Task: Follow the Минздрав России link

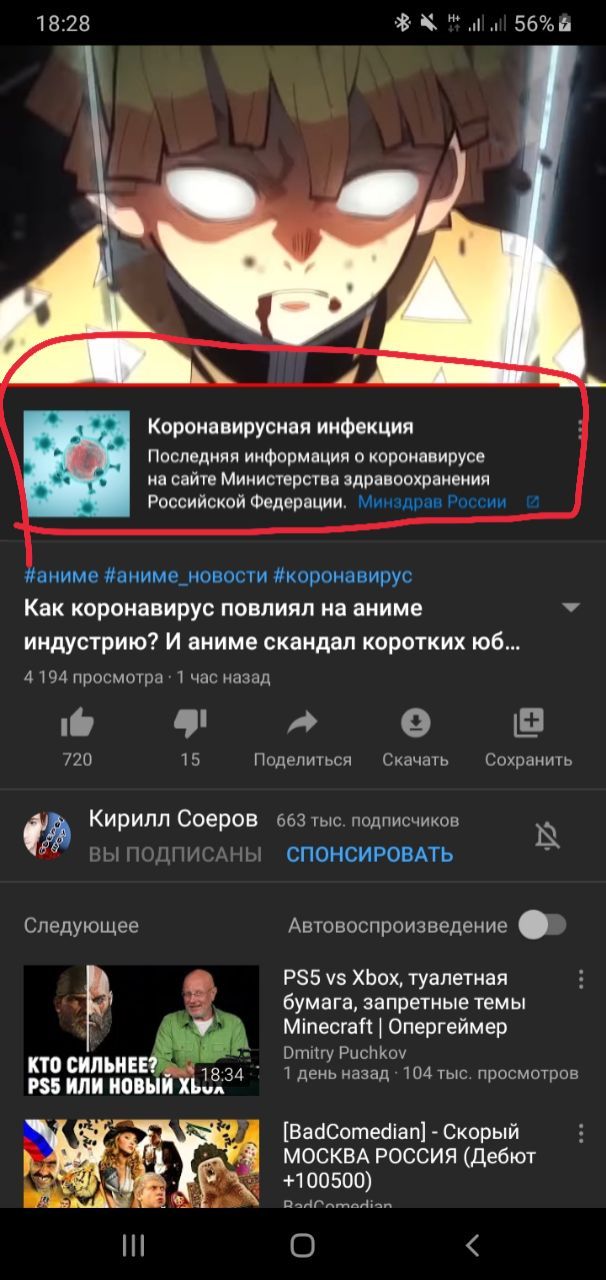Action: [433, 502]
